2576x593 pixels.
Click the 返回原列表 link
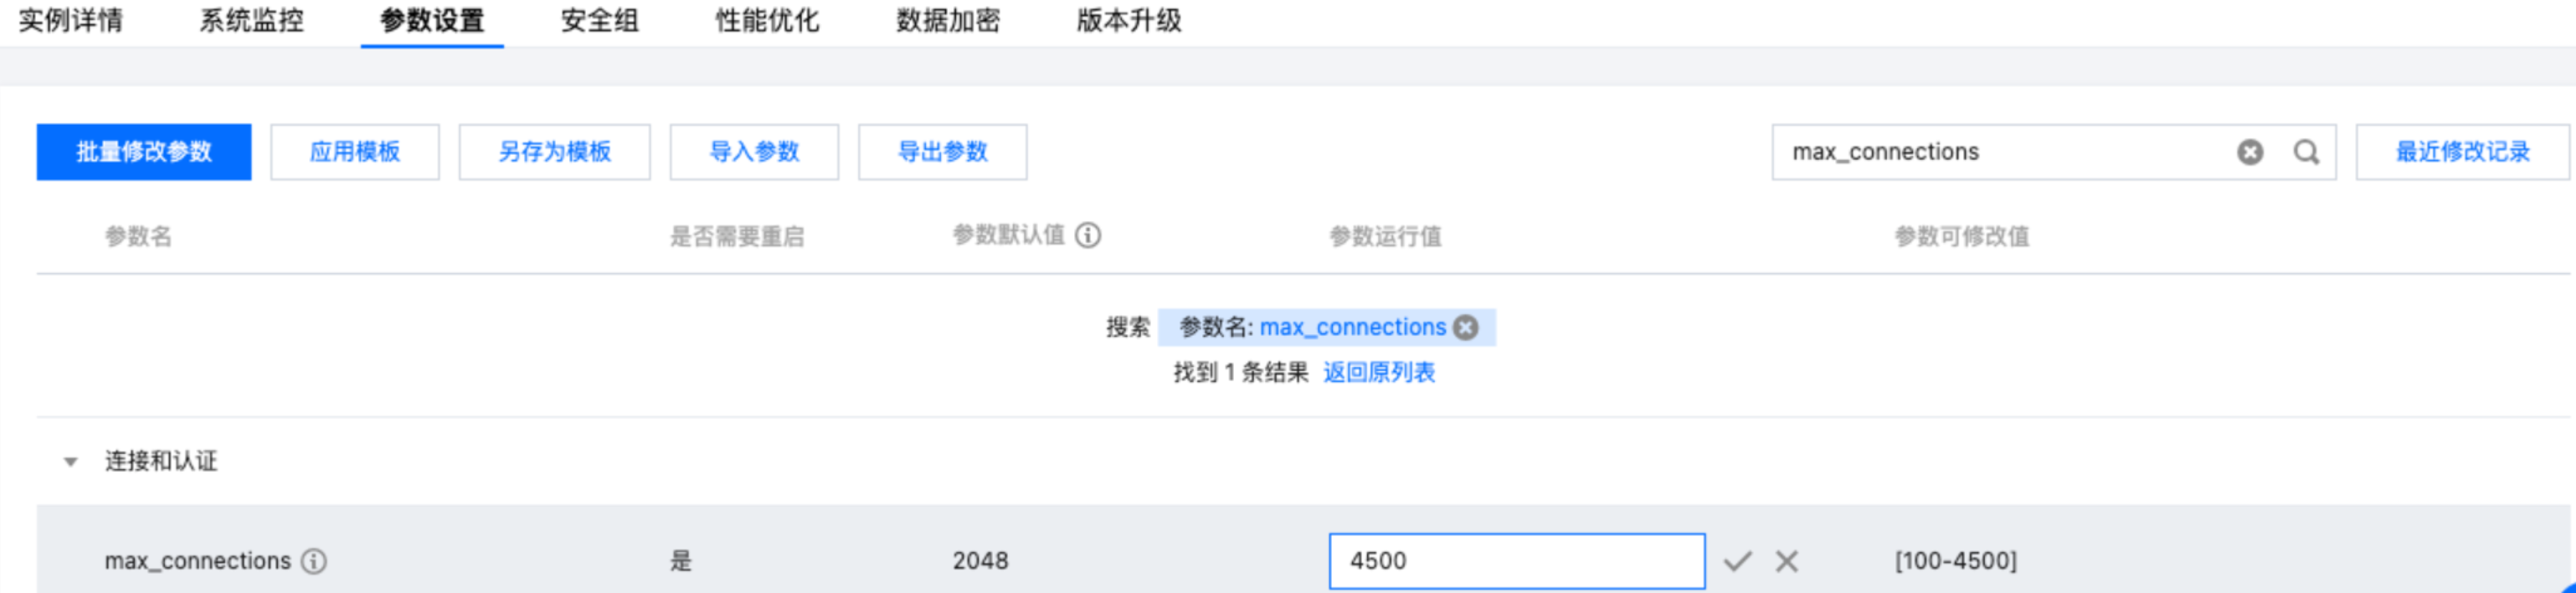click(1379, 373)
